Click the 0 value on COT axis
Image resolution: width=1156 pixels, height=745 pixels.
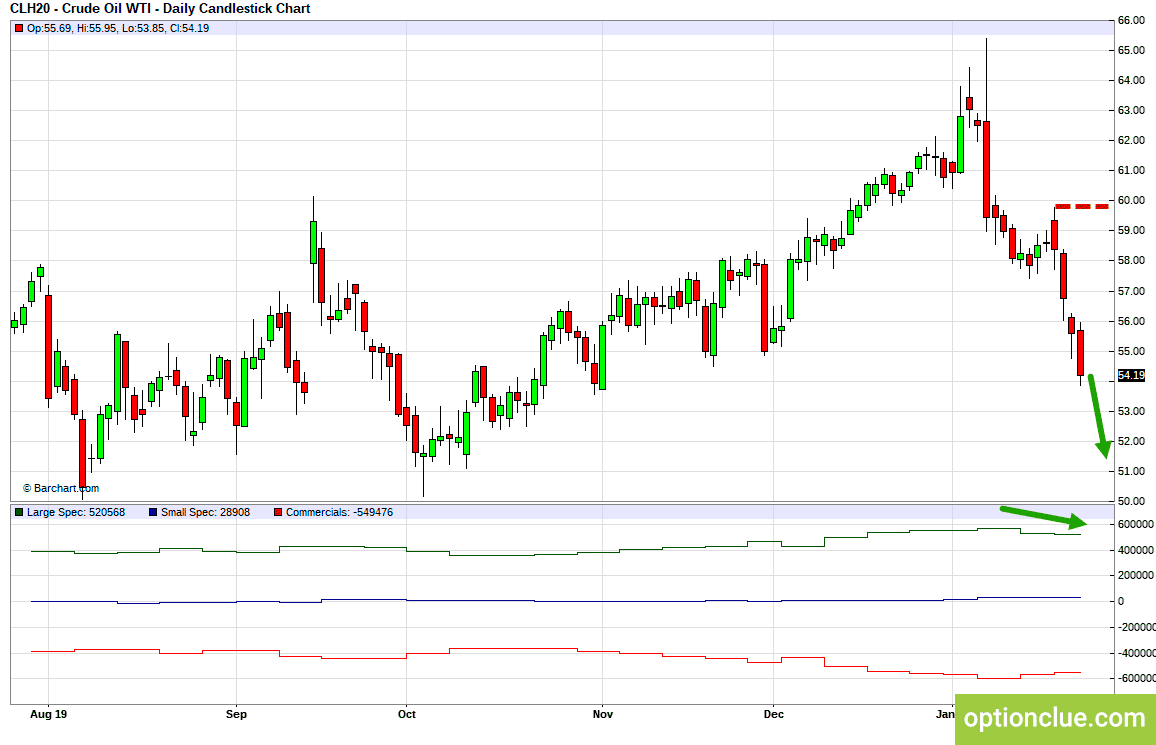1121,601
